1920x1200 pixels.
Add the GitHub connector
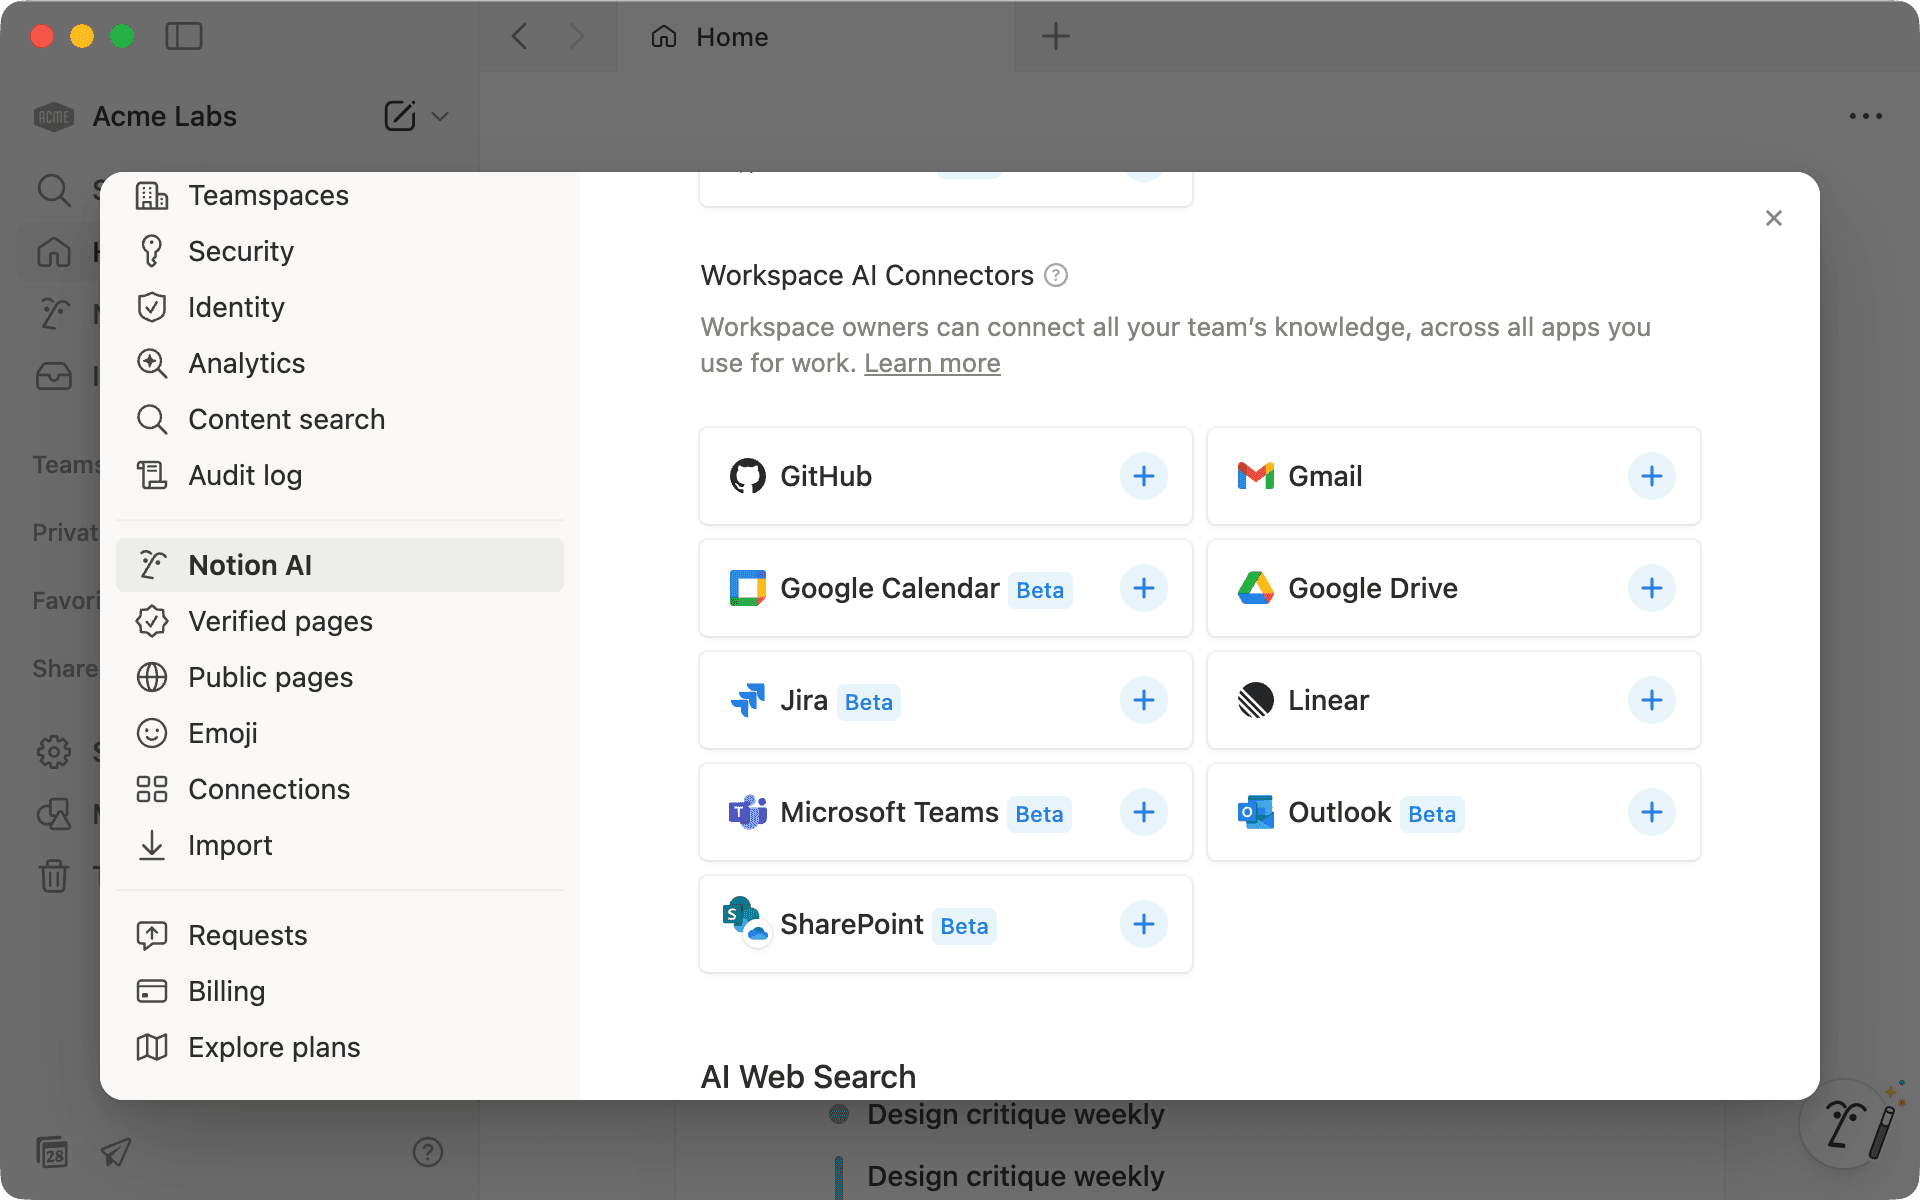(1144, 476)
